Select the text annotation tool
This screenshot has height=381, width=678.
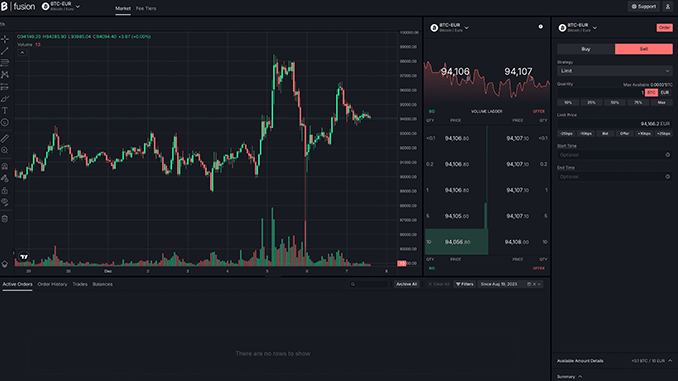tap(5, 111)
